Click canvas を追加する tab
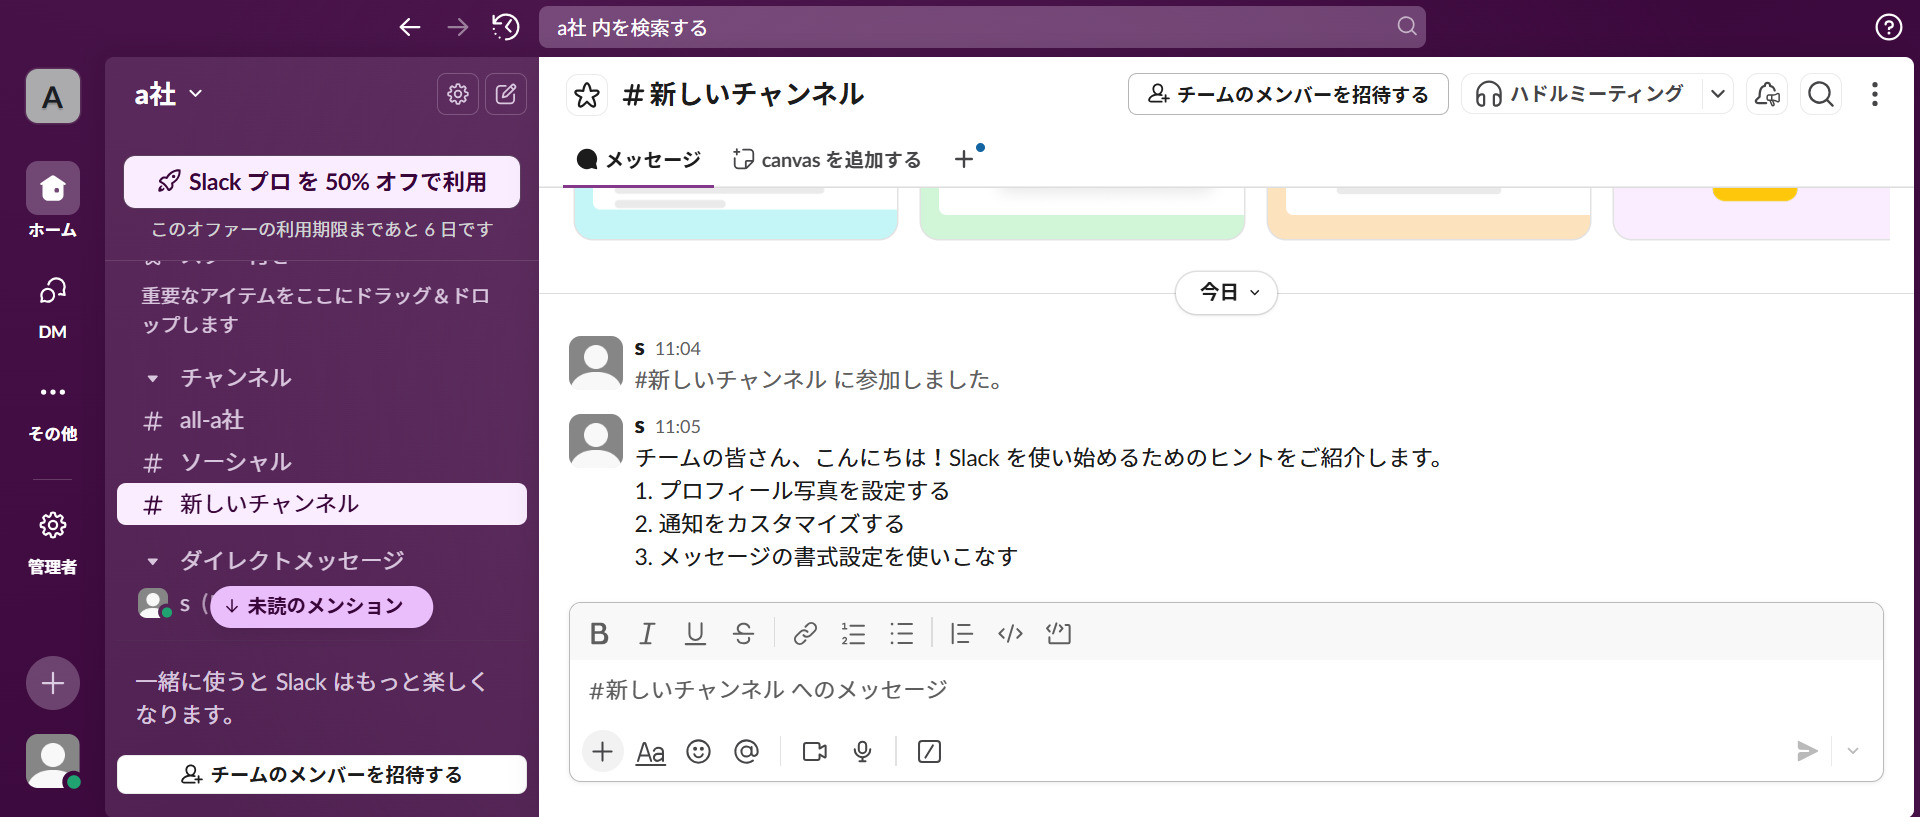Viewport: 1920px width, 817px height. click(827, 160)
